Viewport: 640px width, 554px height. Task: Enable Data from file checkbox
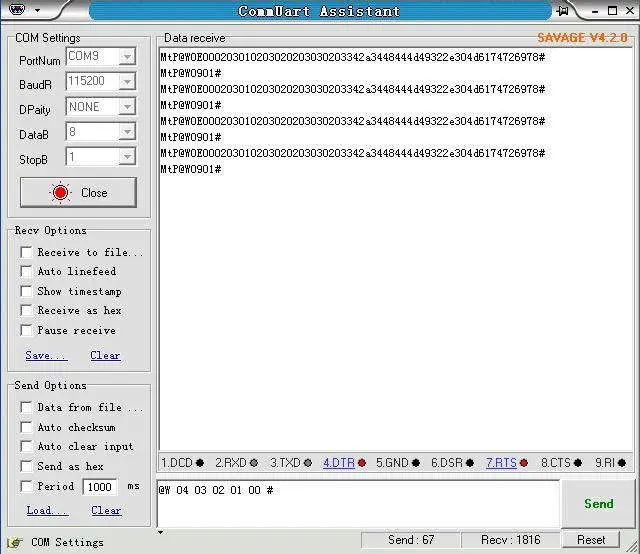coord(26,407)
